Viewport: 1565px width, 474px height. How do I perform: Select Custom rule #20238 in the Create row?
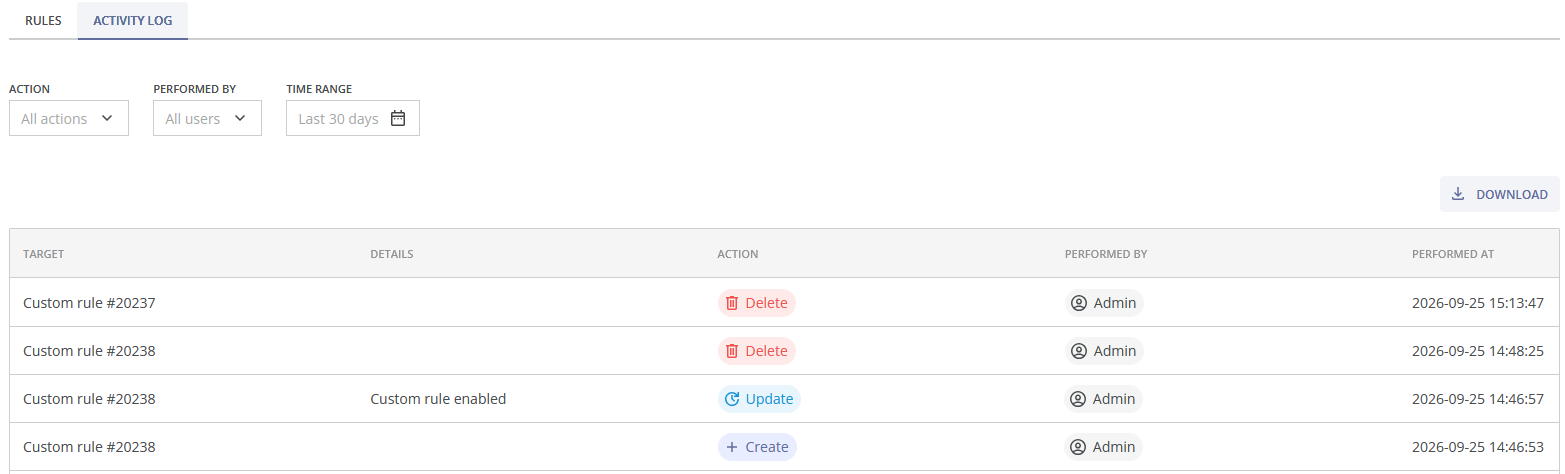pos(89,447)
